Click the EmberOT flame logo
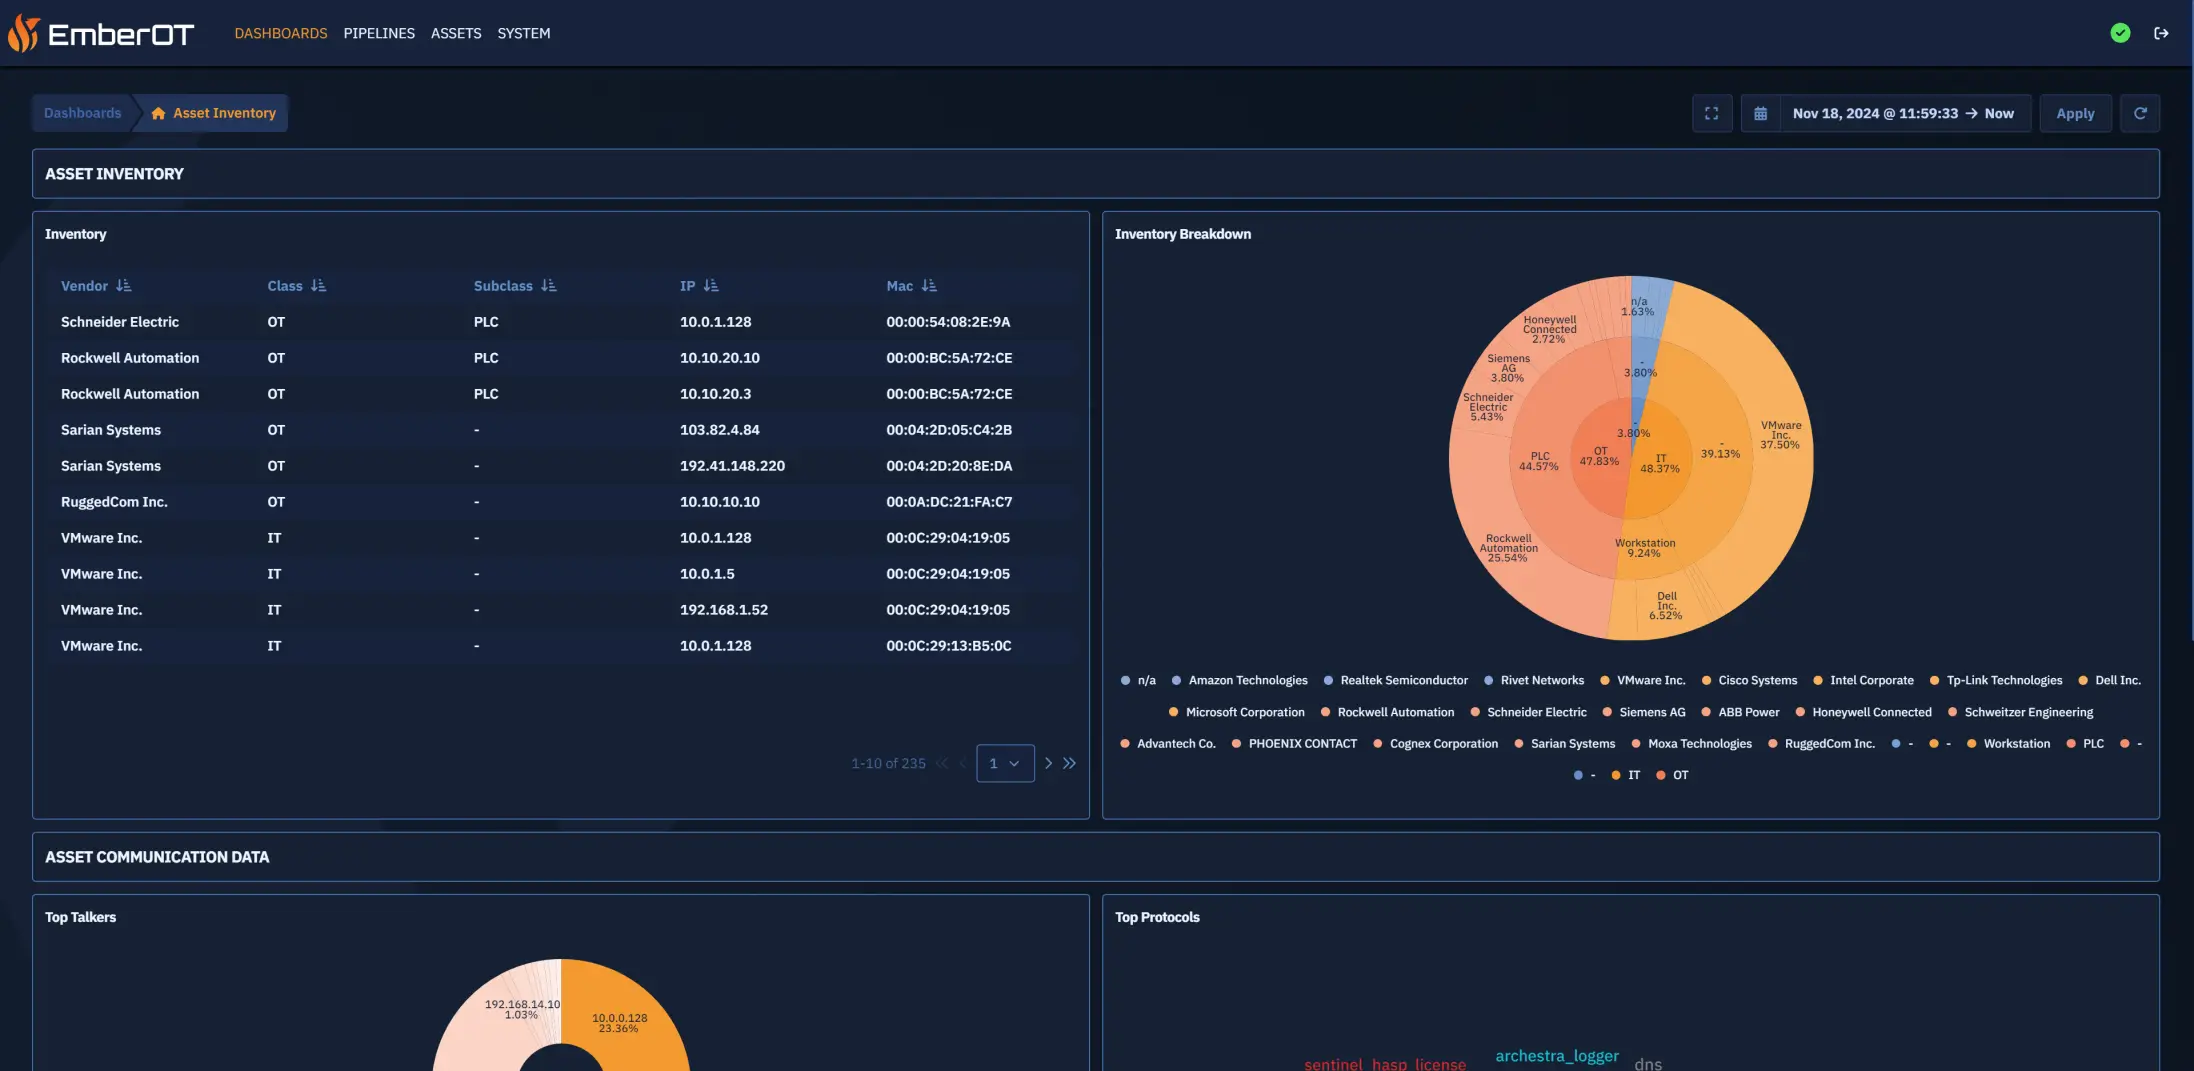The image size is (2194, 1071). (23, 34)
